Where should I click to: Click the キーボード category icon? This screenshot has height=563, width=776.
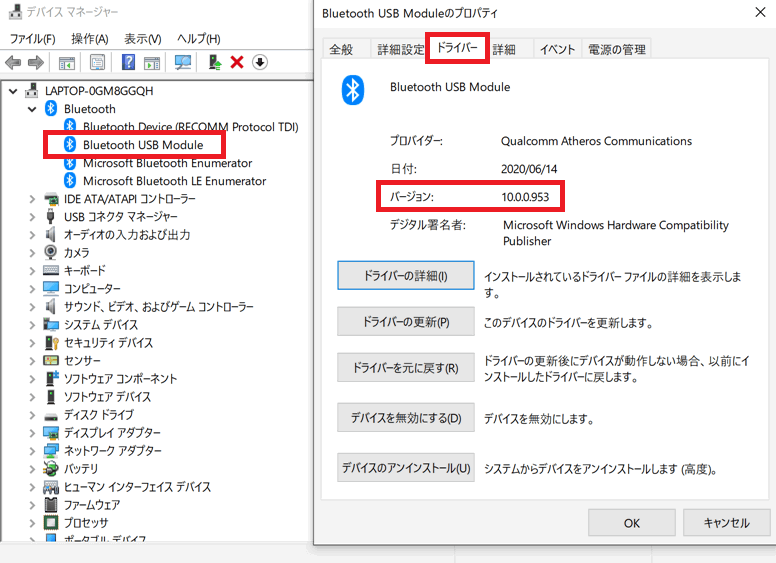click(51, 271)
